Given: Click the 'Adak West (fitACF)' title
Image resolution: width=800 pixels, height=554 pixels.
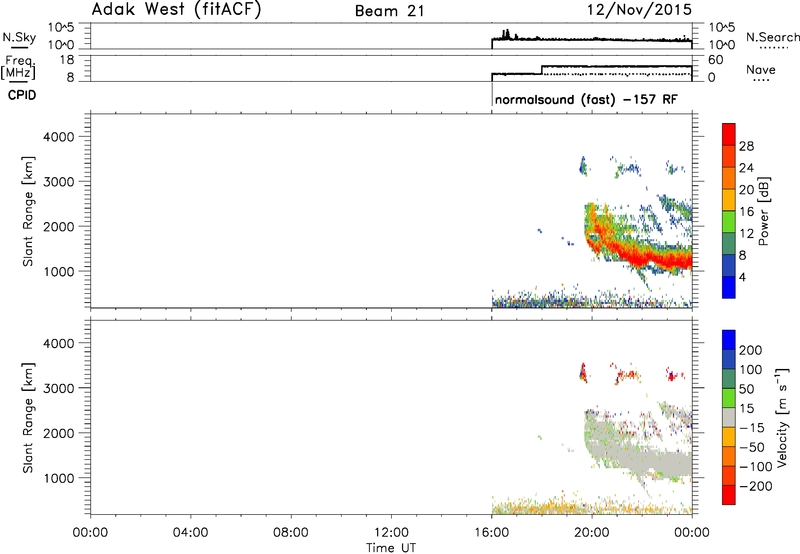Looking at the screenshot, I should click(x=176, y=9).
